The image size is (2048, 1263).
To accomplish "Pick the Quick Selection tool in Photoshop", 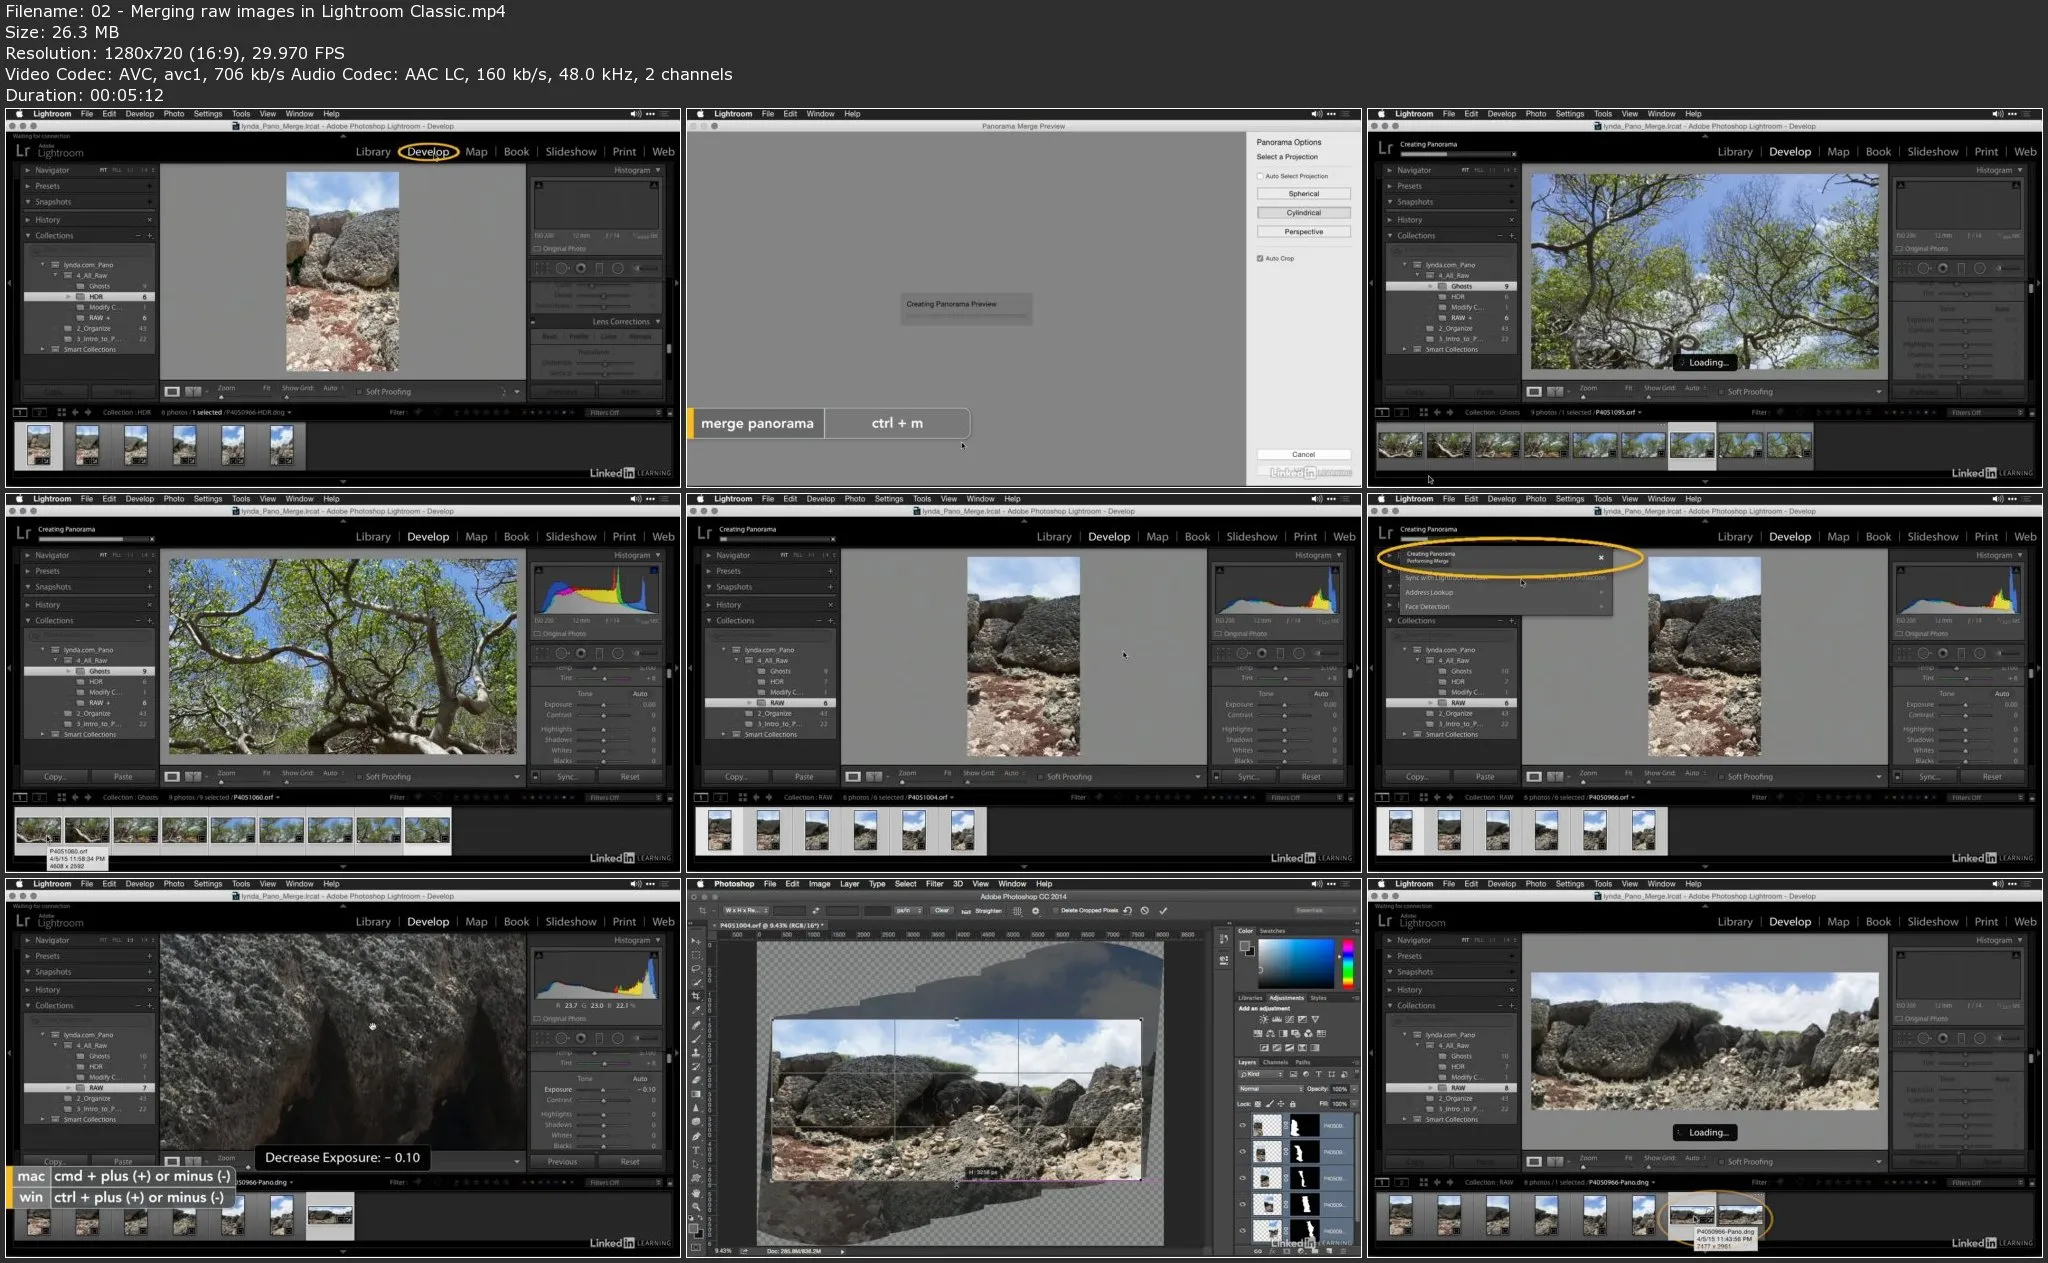I will point(696,982).
